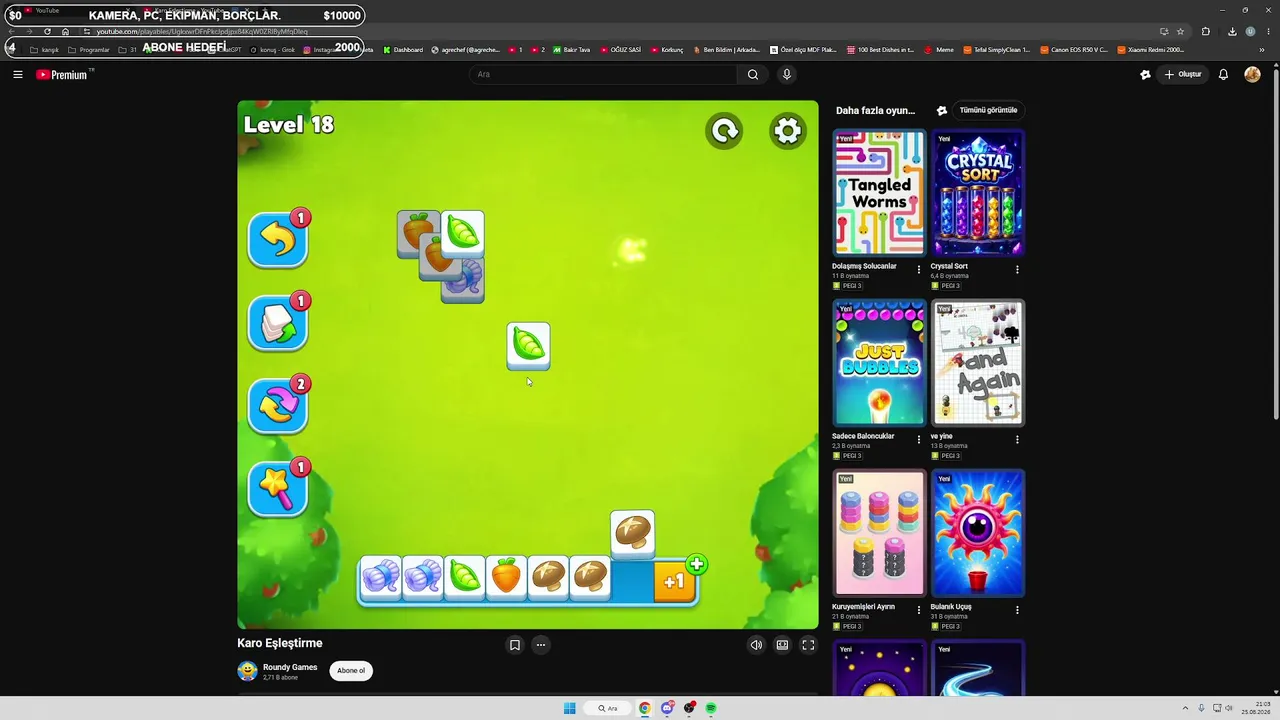Open the YouTube guide hamburger menu
This screenshot has width=1280, height=720.
point(18,74)
